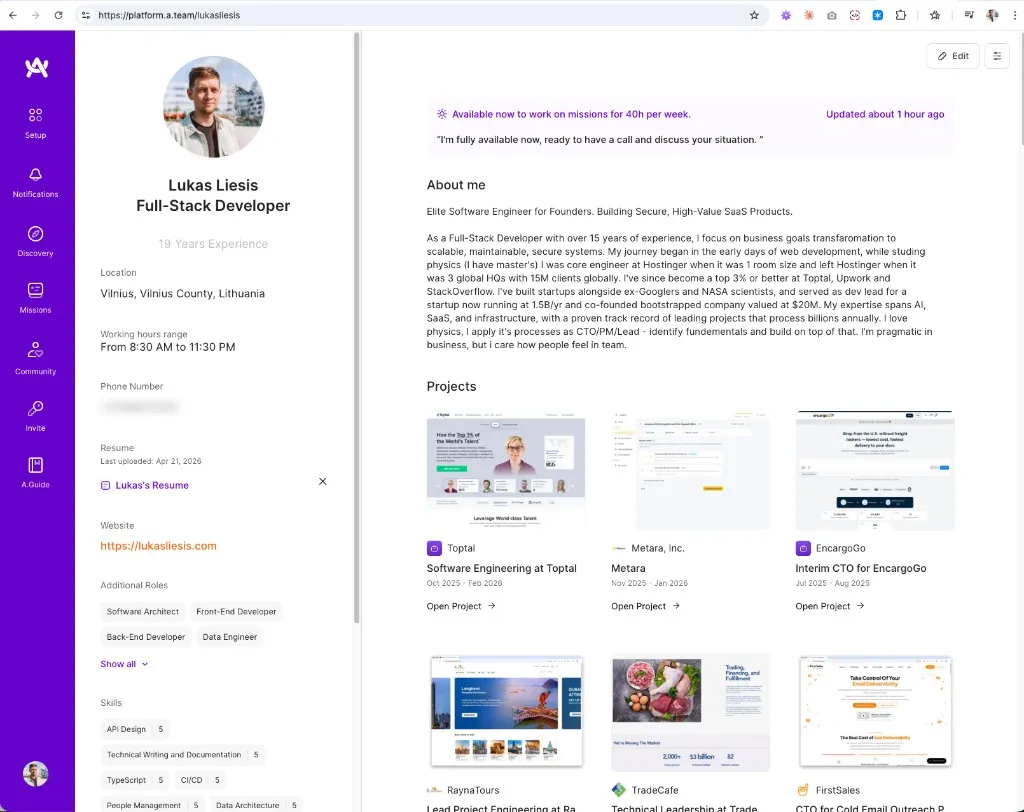The width and height of the screenshot is (1024, 812).
Task: Expand Show all additional roles
Action: pos(124,664)
